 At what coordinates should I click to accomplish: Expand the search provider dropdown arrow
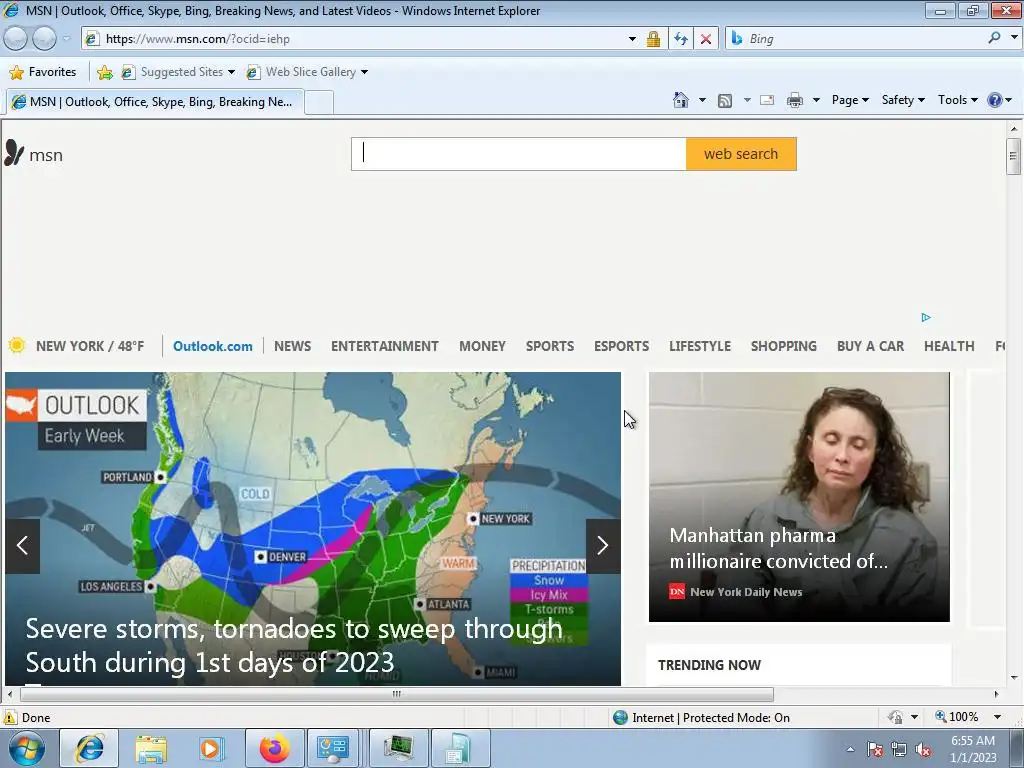pos(1014,38)
